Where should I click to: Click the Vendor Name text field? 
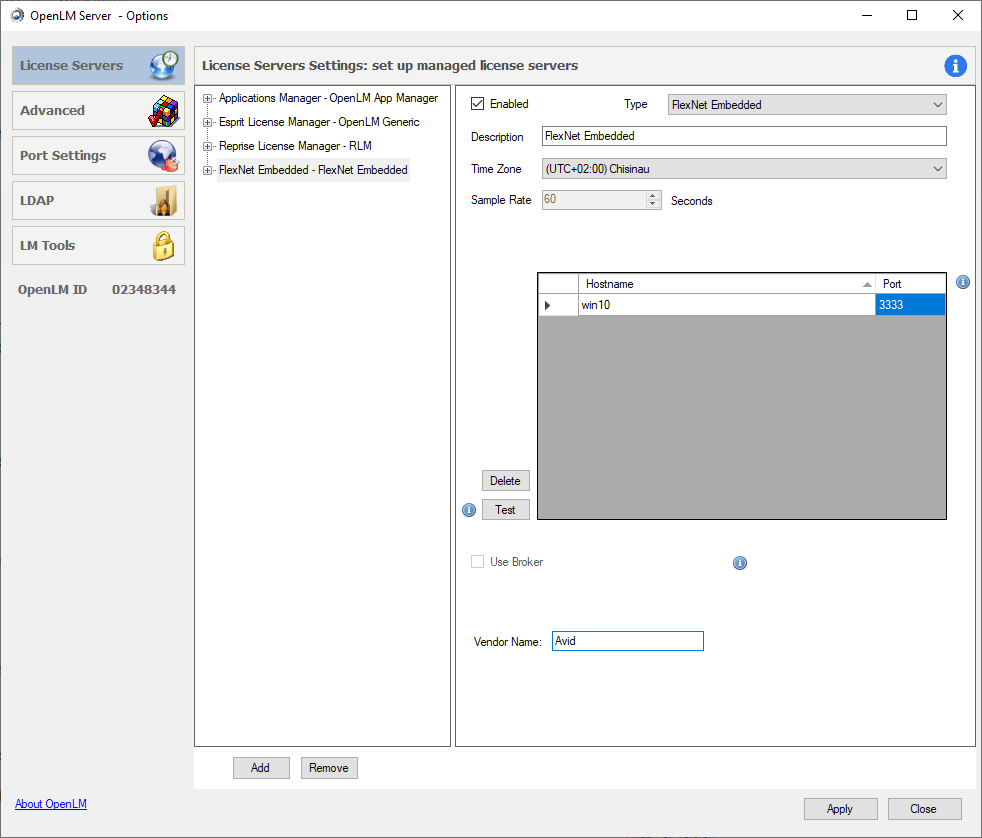pos(627,641)
